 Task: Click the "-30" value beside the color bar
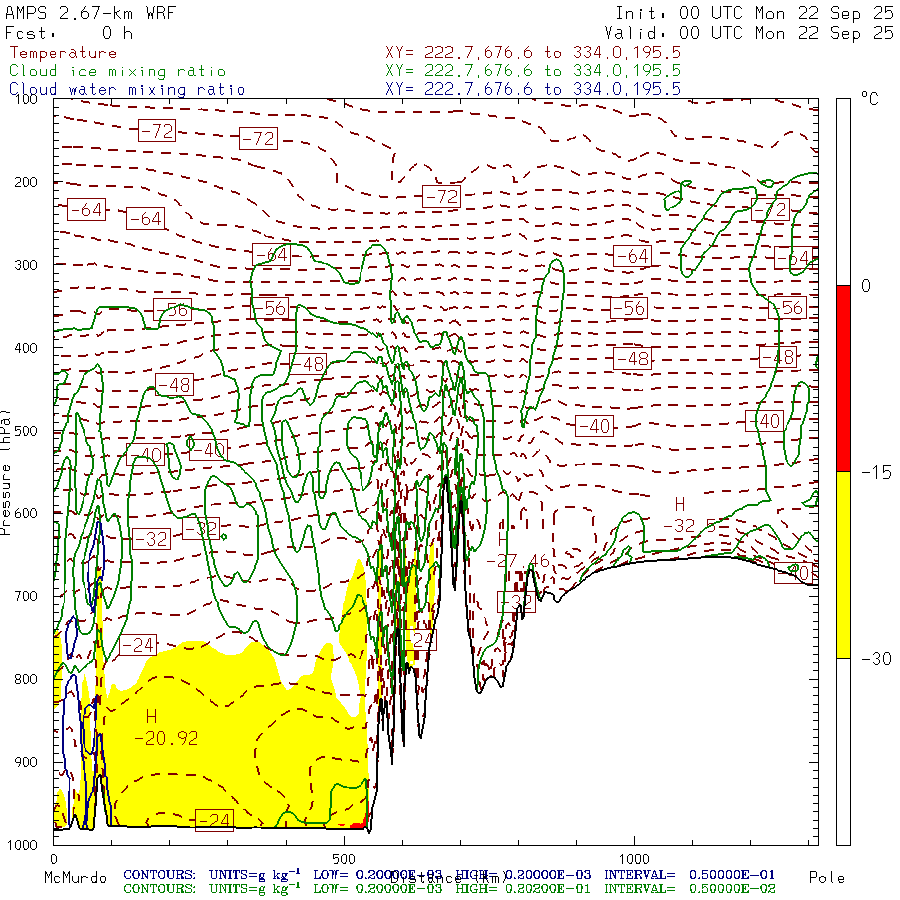coord(876,658)
